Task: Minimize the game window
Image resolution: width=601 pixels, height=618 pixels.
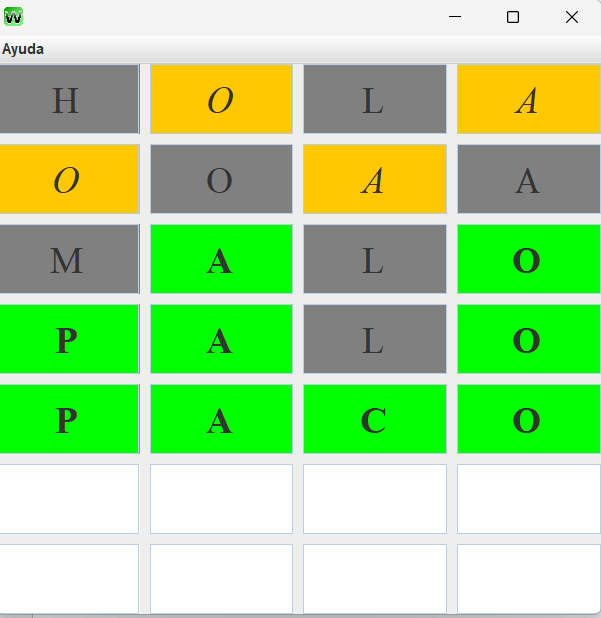Action: pos(455,17)
